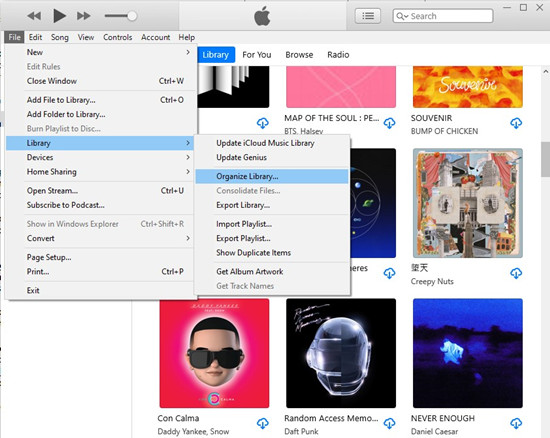
Task: Select Print menu item
Action: [x=100, y=272]
